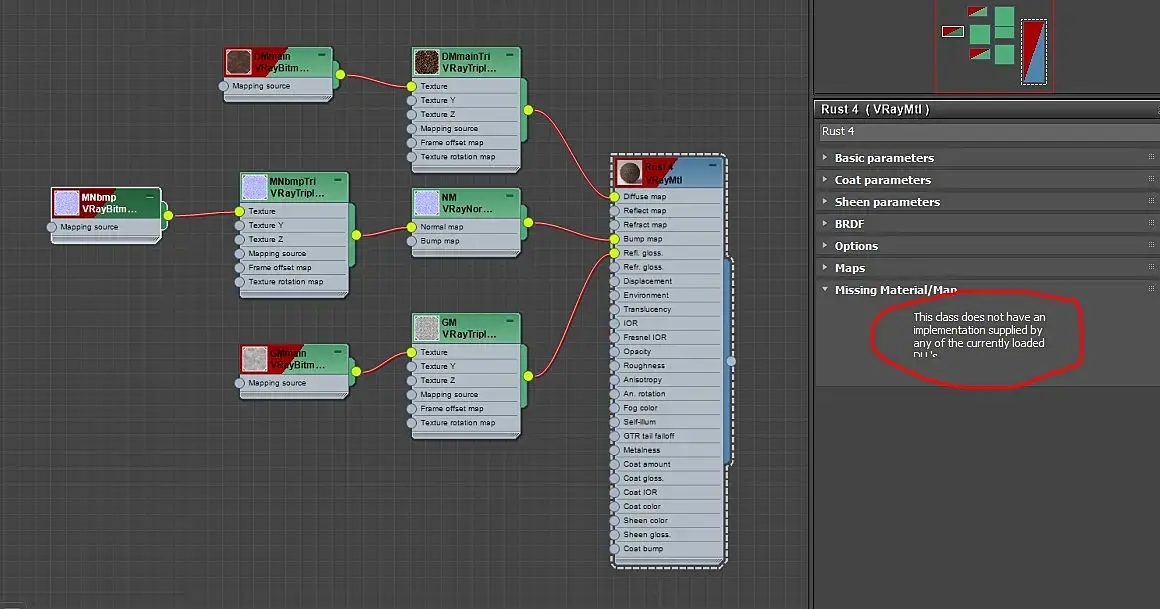This screenshot has height=609, width=1160.
Task: Select the Anisotropy row on Rust 4
Action: [x=667, y=380]
